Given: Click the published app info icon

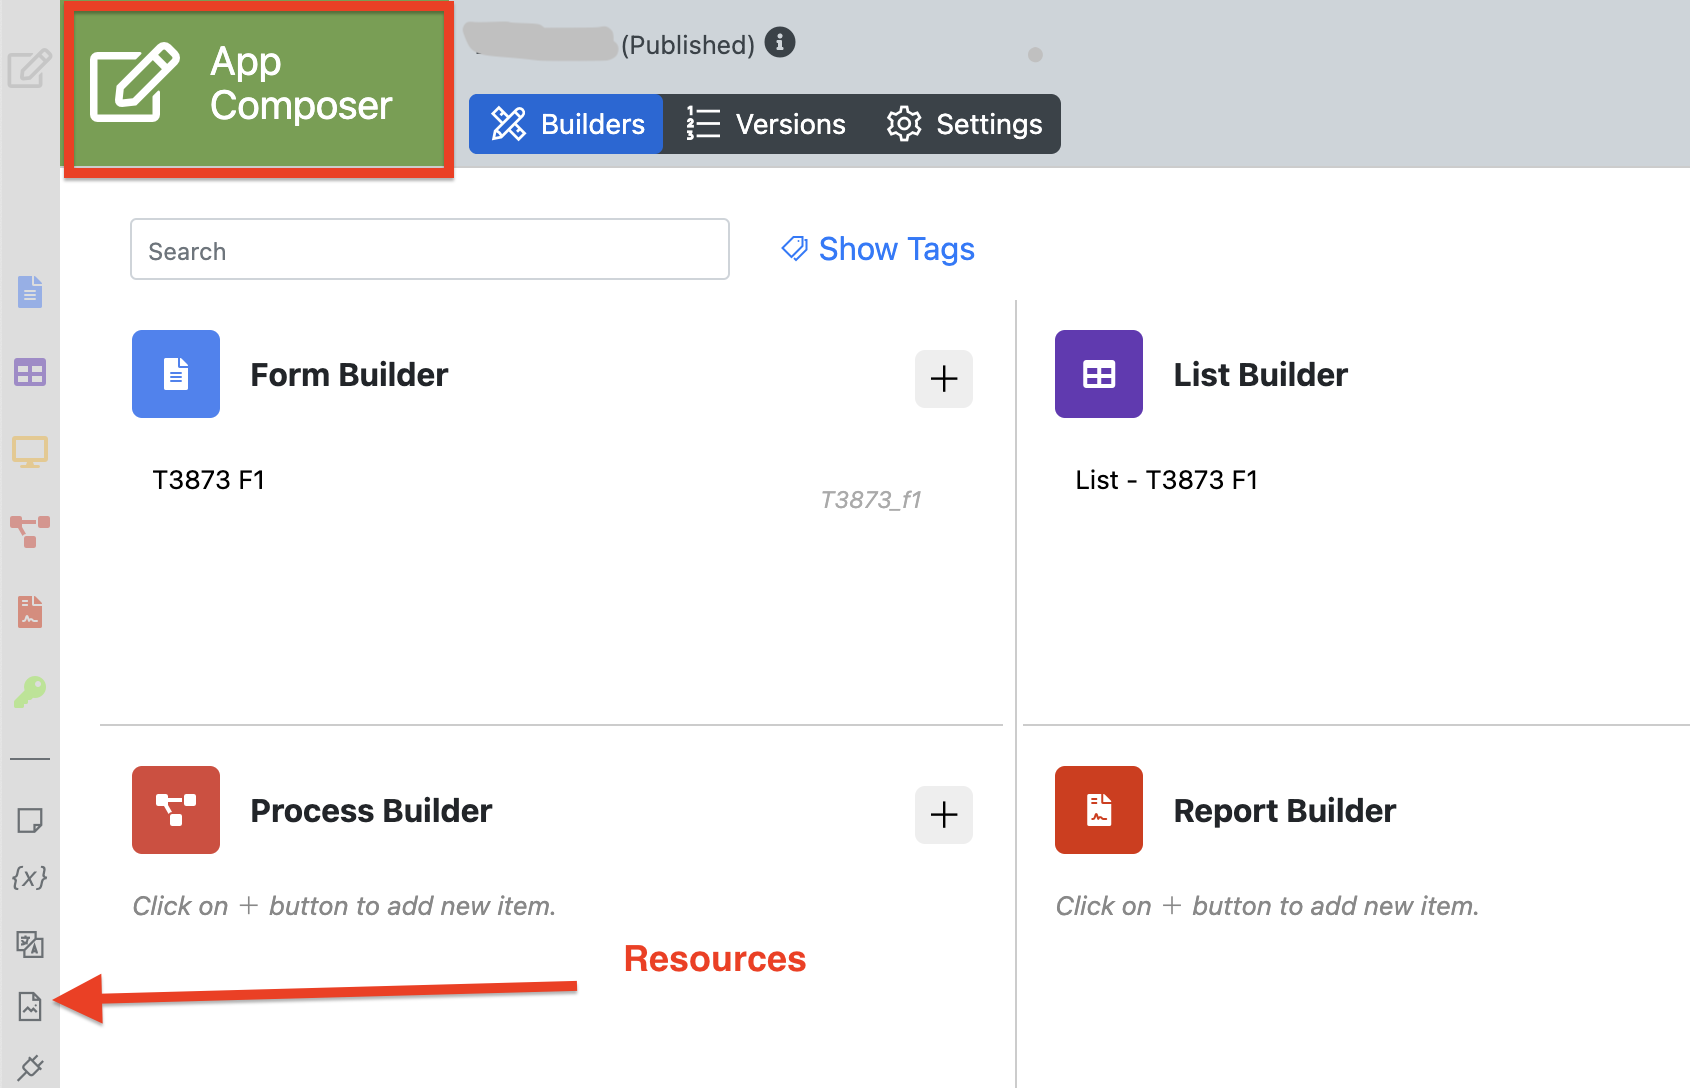Looking at the screenshot, I should coord(780,43).
